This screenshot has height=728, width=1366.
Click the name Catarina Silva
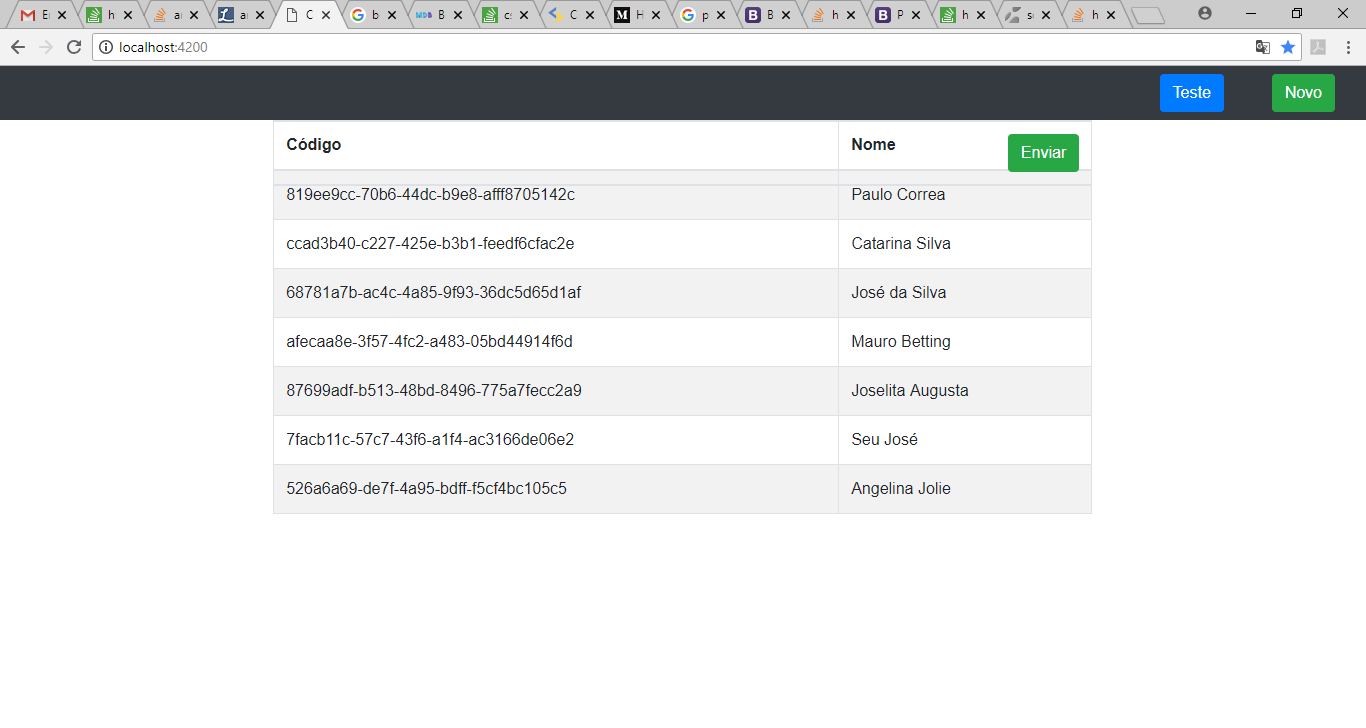pyautogui.click(x=901, y=244)
